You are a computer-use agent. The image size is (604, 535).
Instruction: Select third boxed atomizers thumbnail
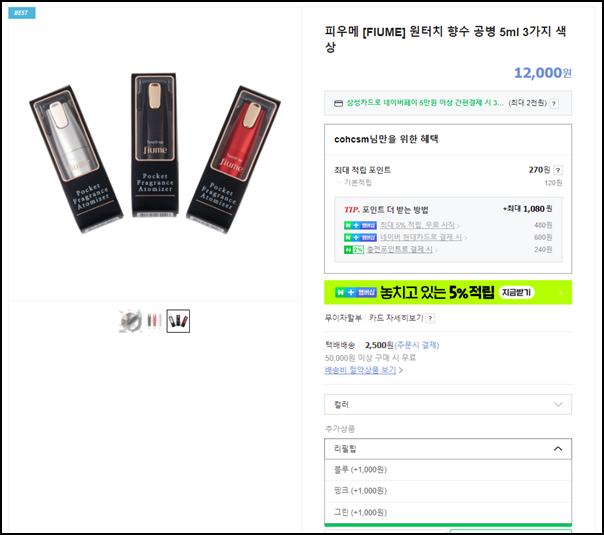click(x=178, y=321)
